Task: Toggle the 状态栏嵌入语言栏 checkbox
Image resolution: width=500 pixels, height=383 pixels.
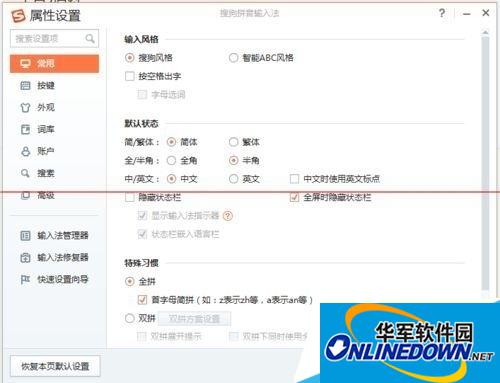Action: [142, 234]
